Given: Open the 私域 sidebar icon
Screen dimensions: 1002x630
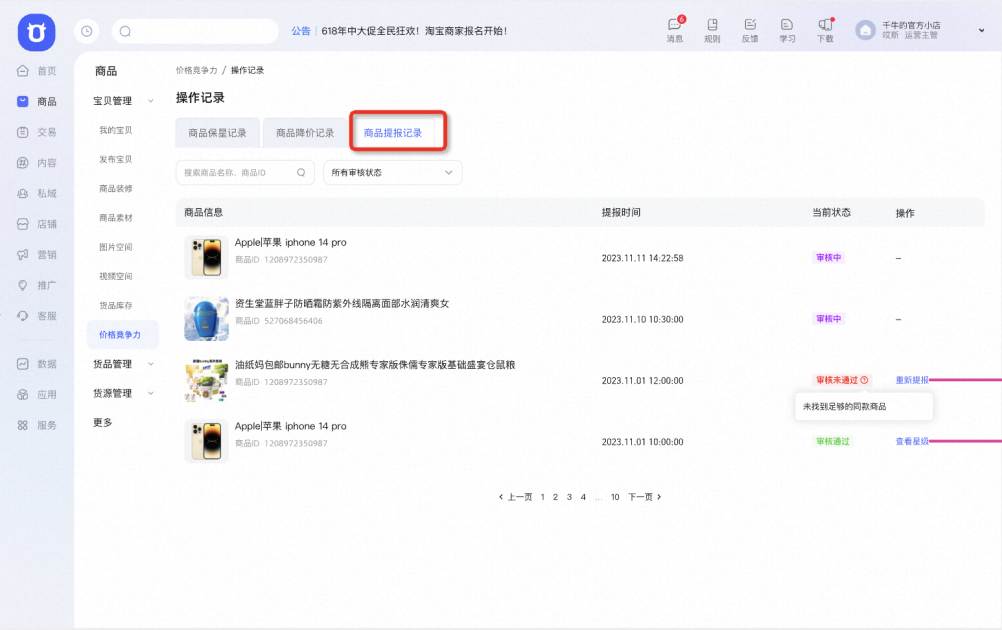Looking at the screenshot, I should click(x=22, y=194).
